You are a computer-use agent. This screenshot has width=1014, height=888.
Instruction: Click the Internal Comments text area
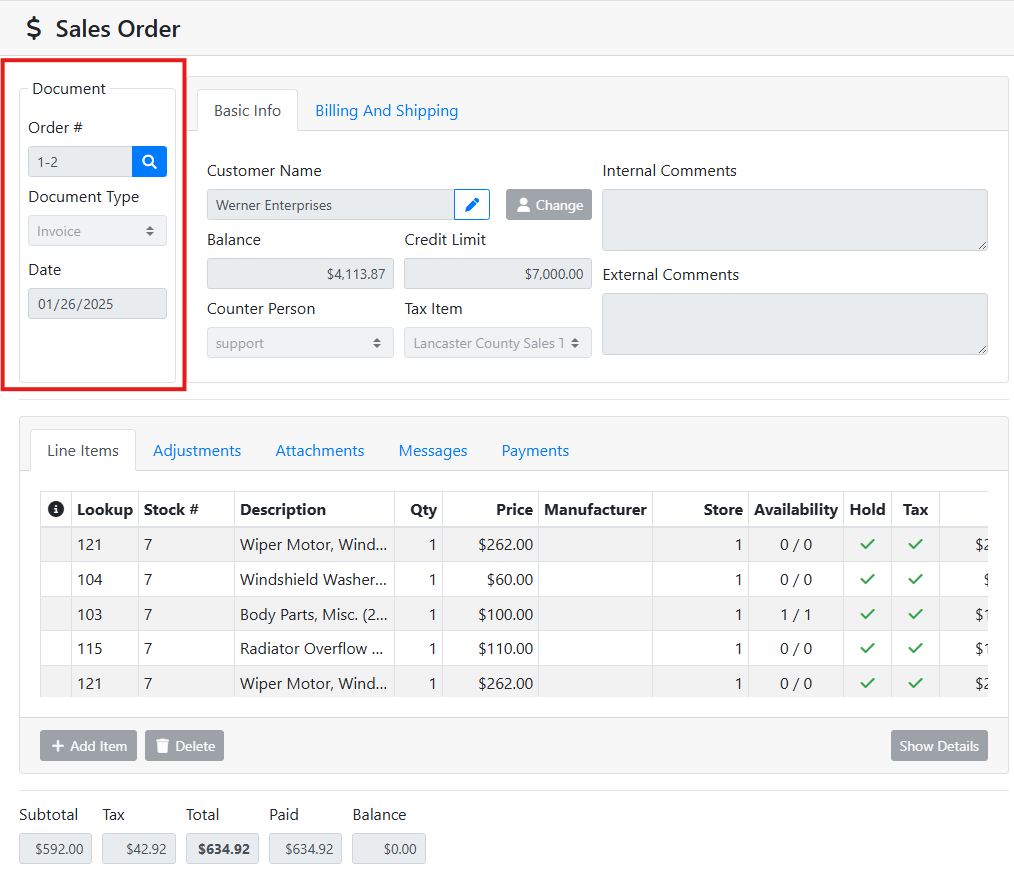(x=794, y=219)
